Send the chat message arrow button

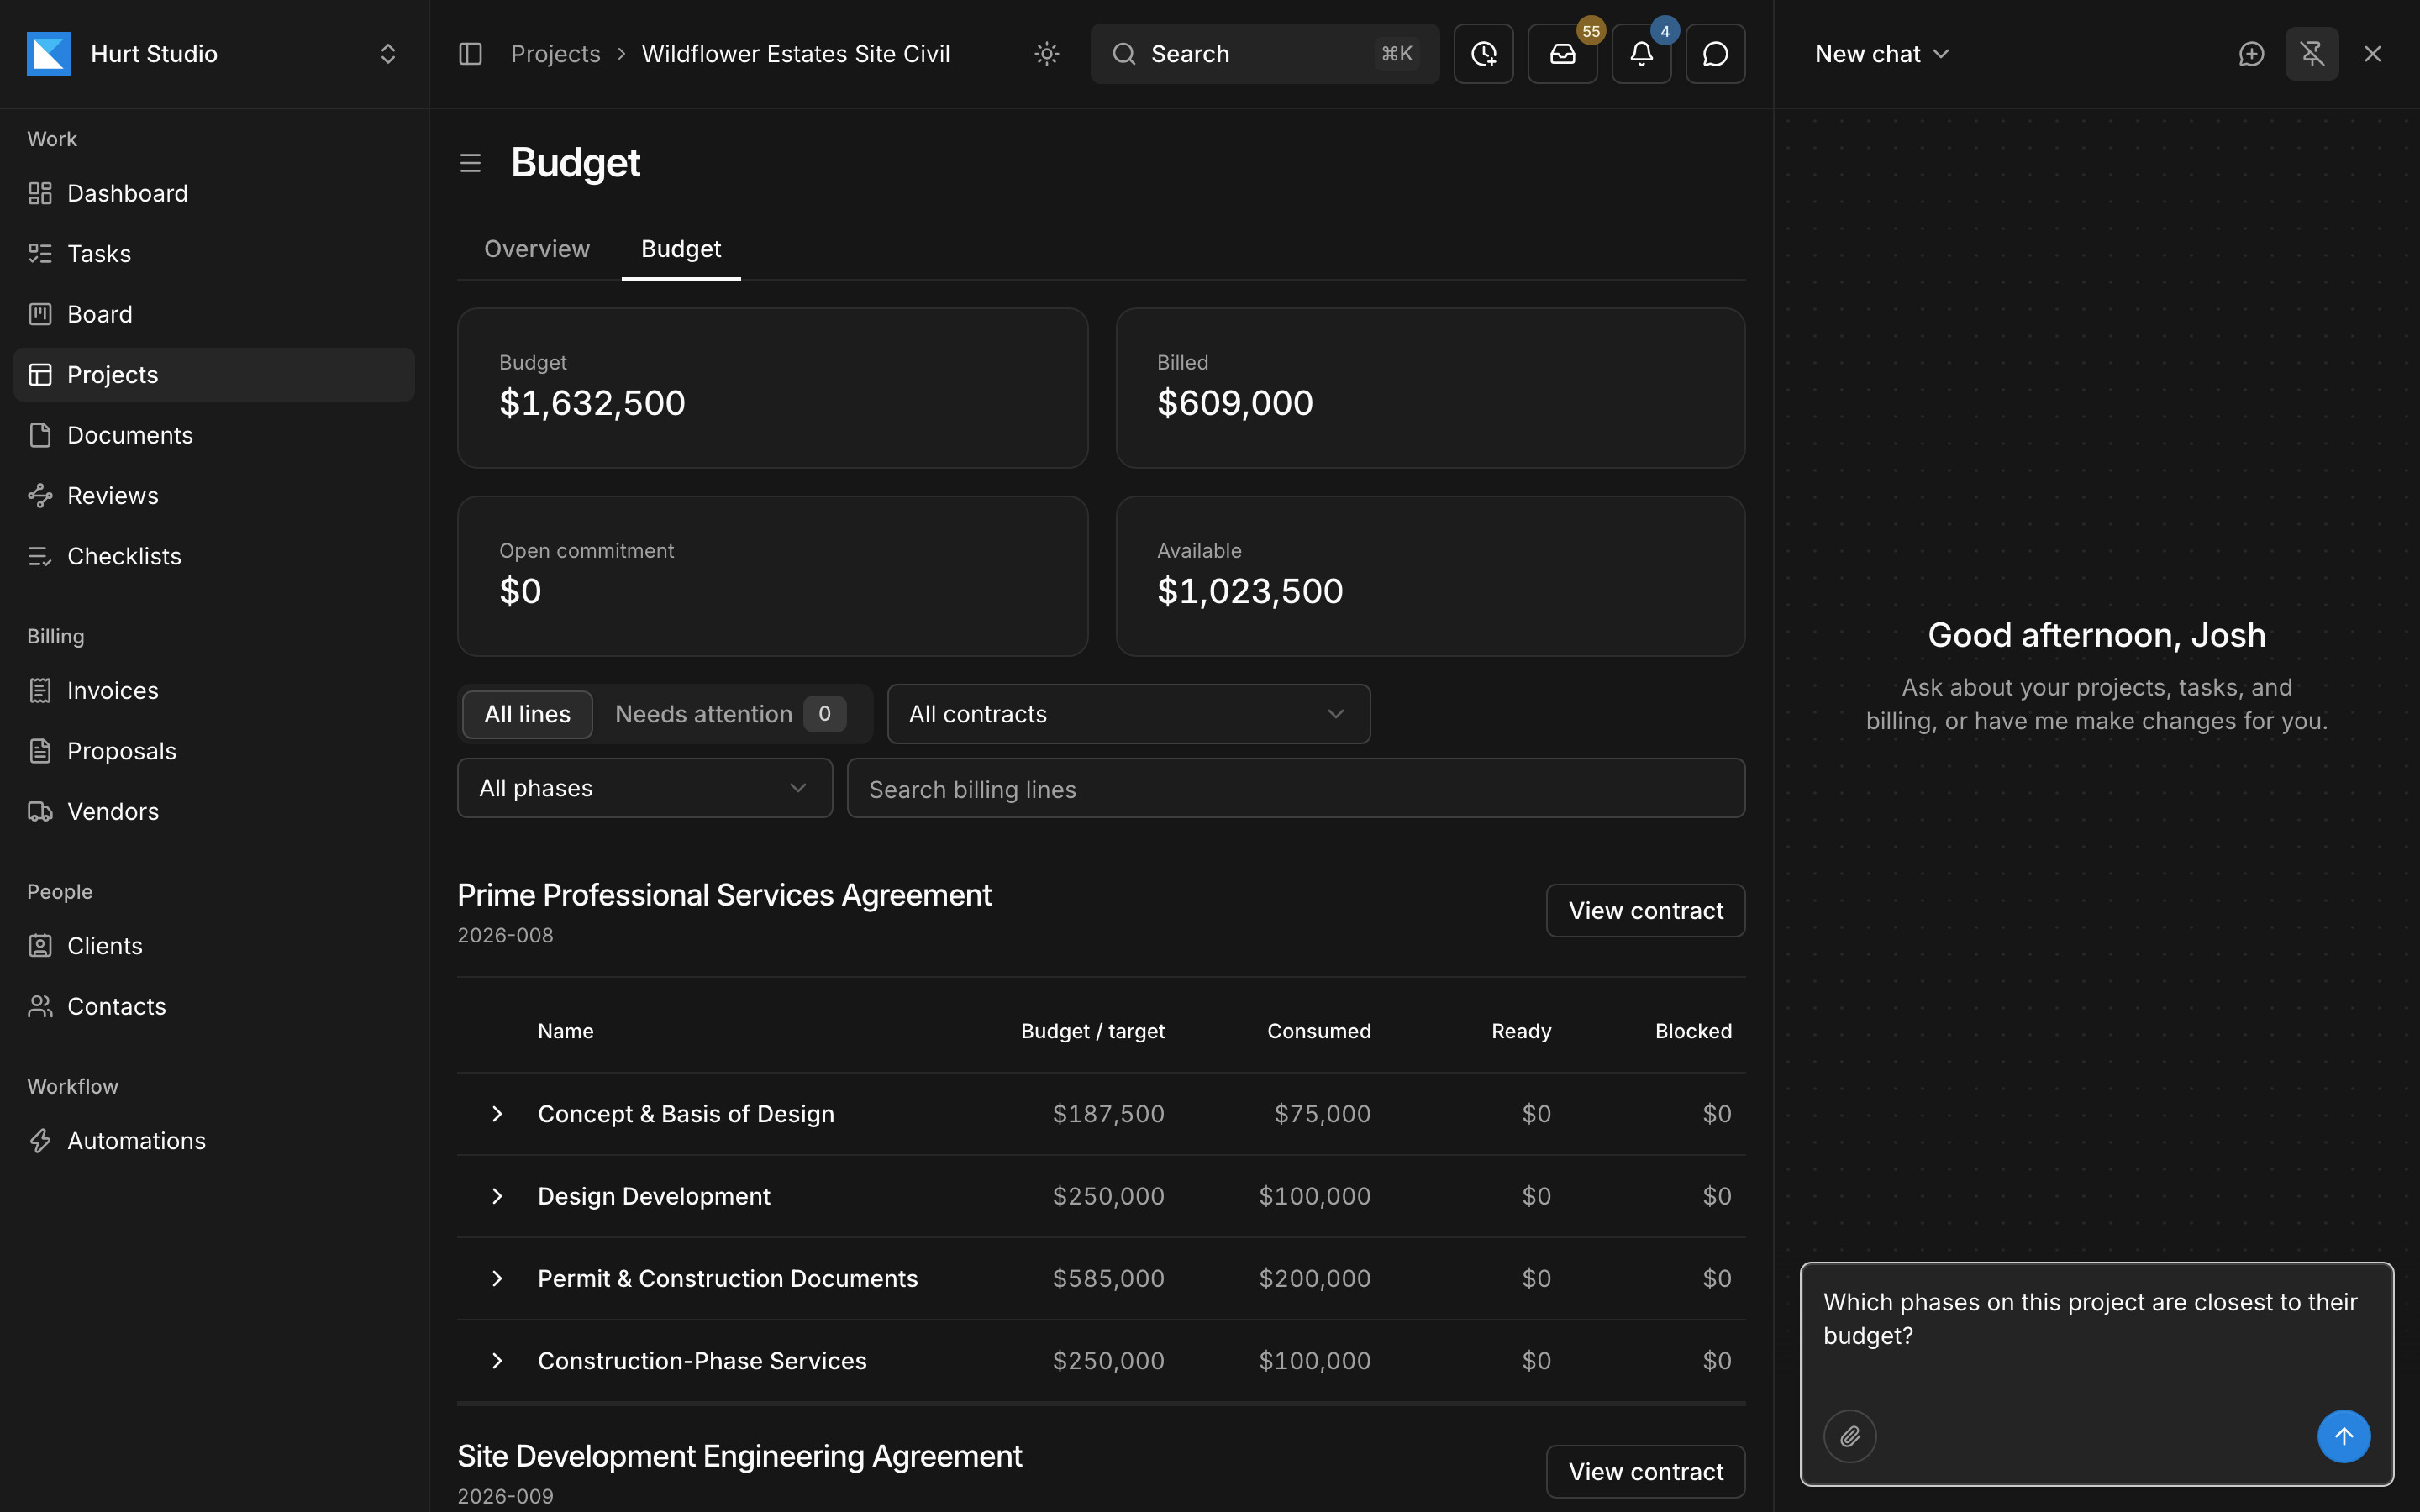(x=2343, y=1436)
